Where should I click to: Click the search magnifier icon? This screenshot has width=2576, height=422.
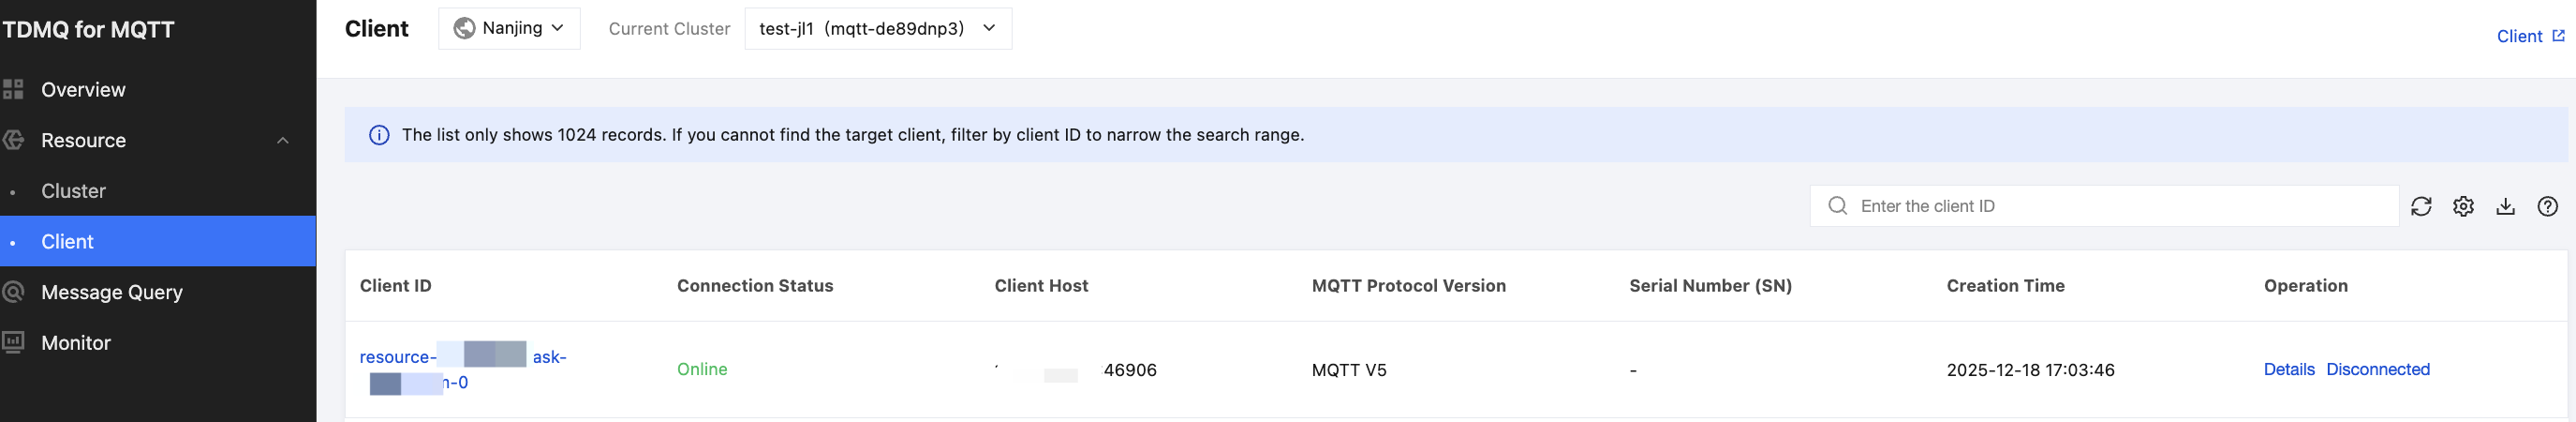[1837, 206]
